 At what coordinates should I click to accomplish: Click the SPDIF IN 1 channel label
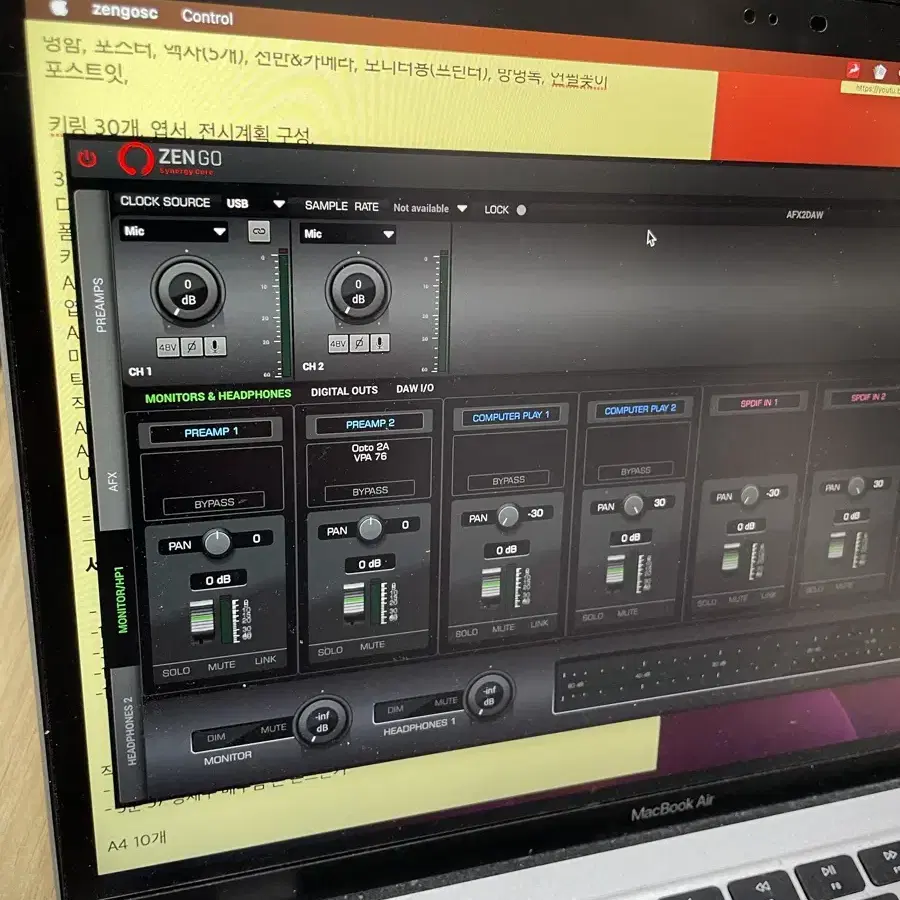tap(758, 403)
